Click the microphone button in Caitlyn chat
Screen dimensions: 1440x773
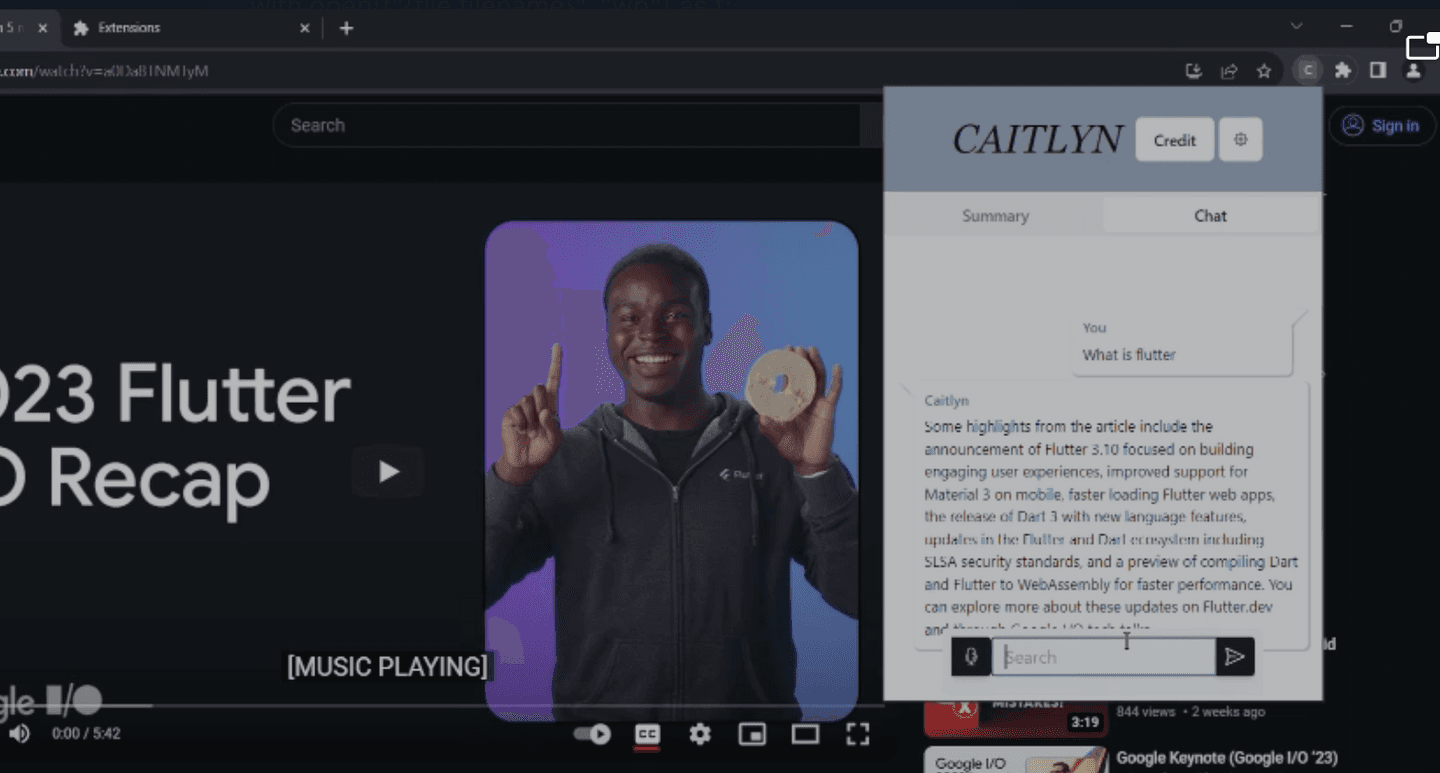coord(971,657)
